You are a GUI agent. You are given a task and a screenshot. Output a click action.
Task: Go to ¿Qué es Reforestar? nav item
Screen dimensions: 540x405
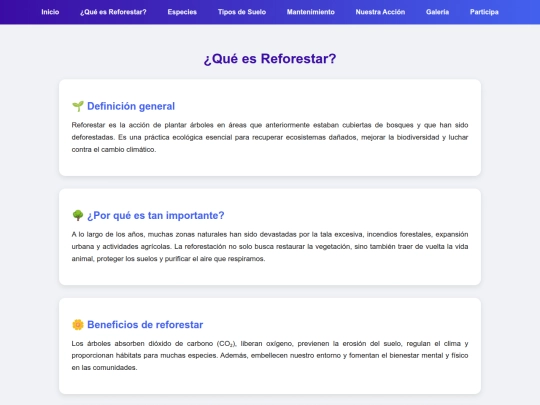(x=113, y=12)
